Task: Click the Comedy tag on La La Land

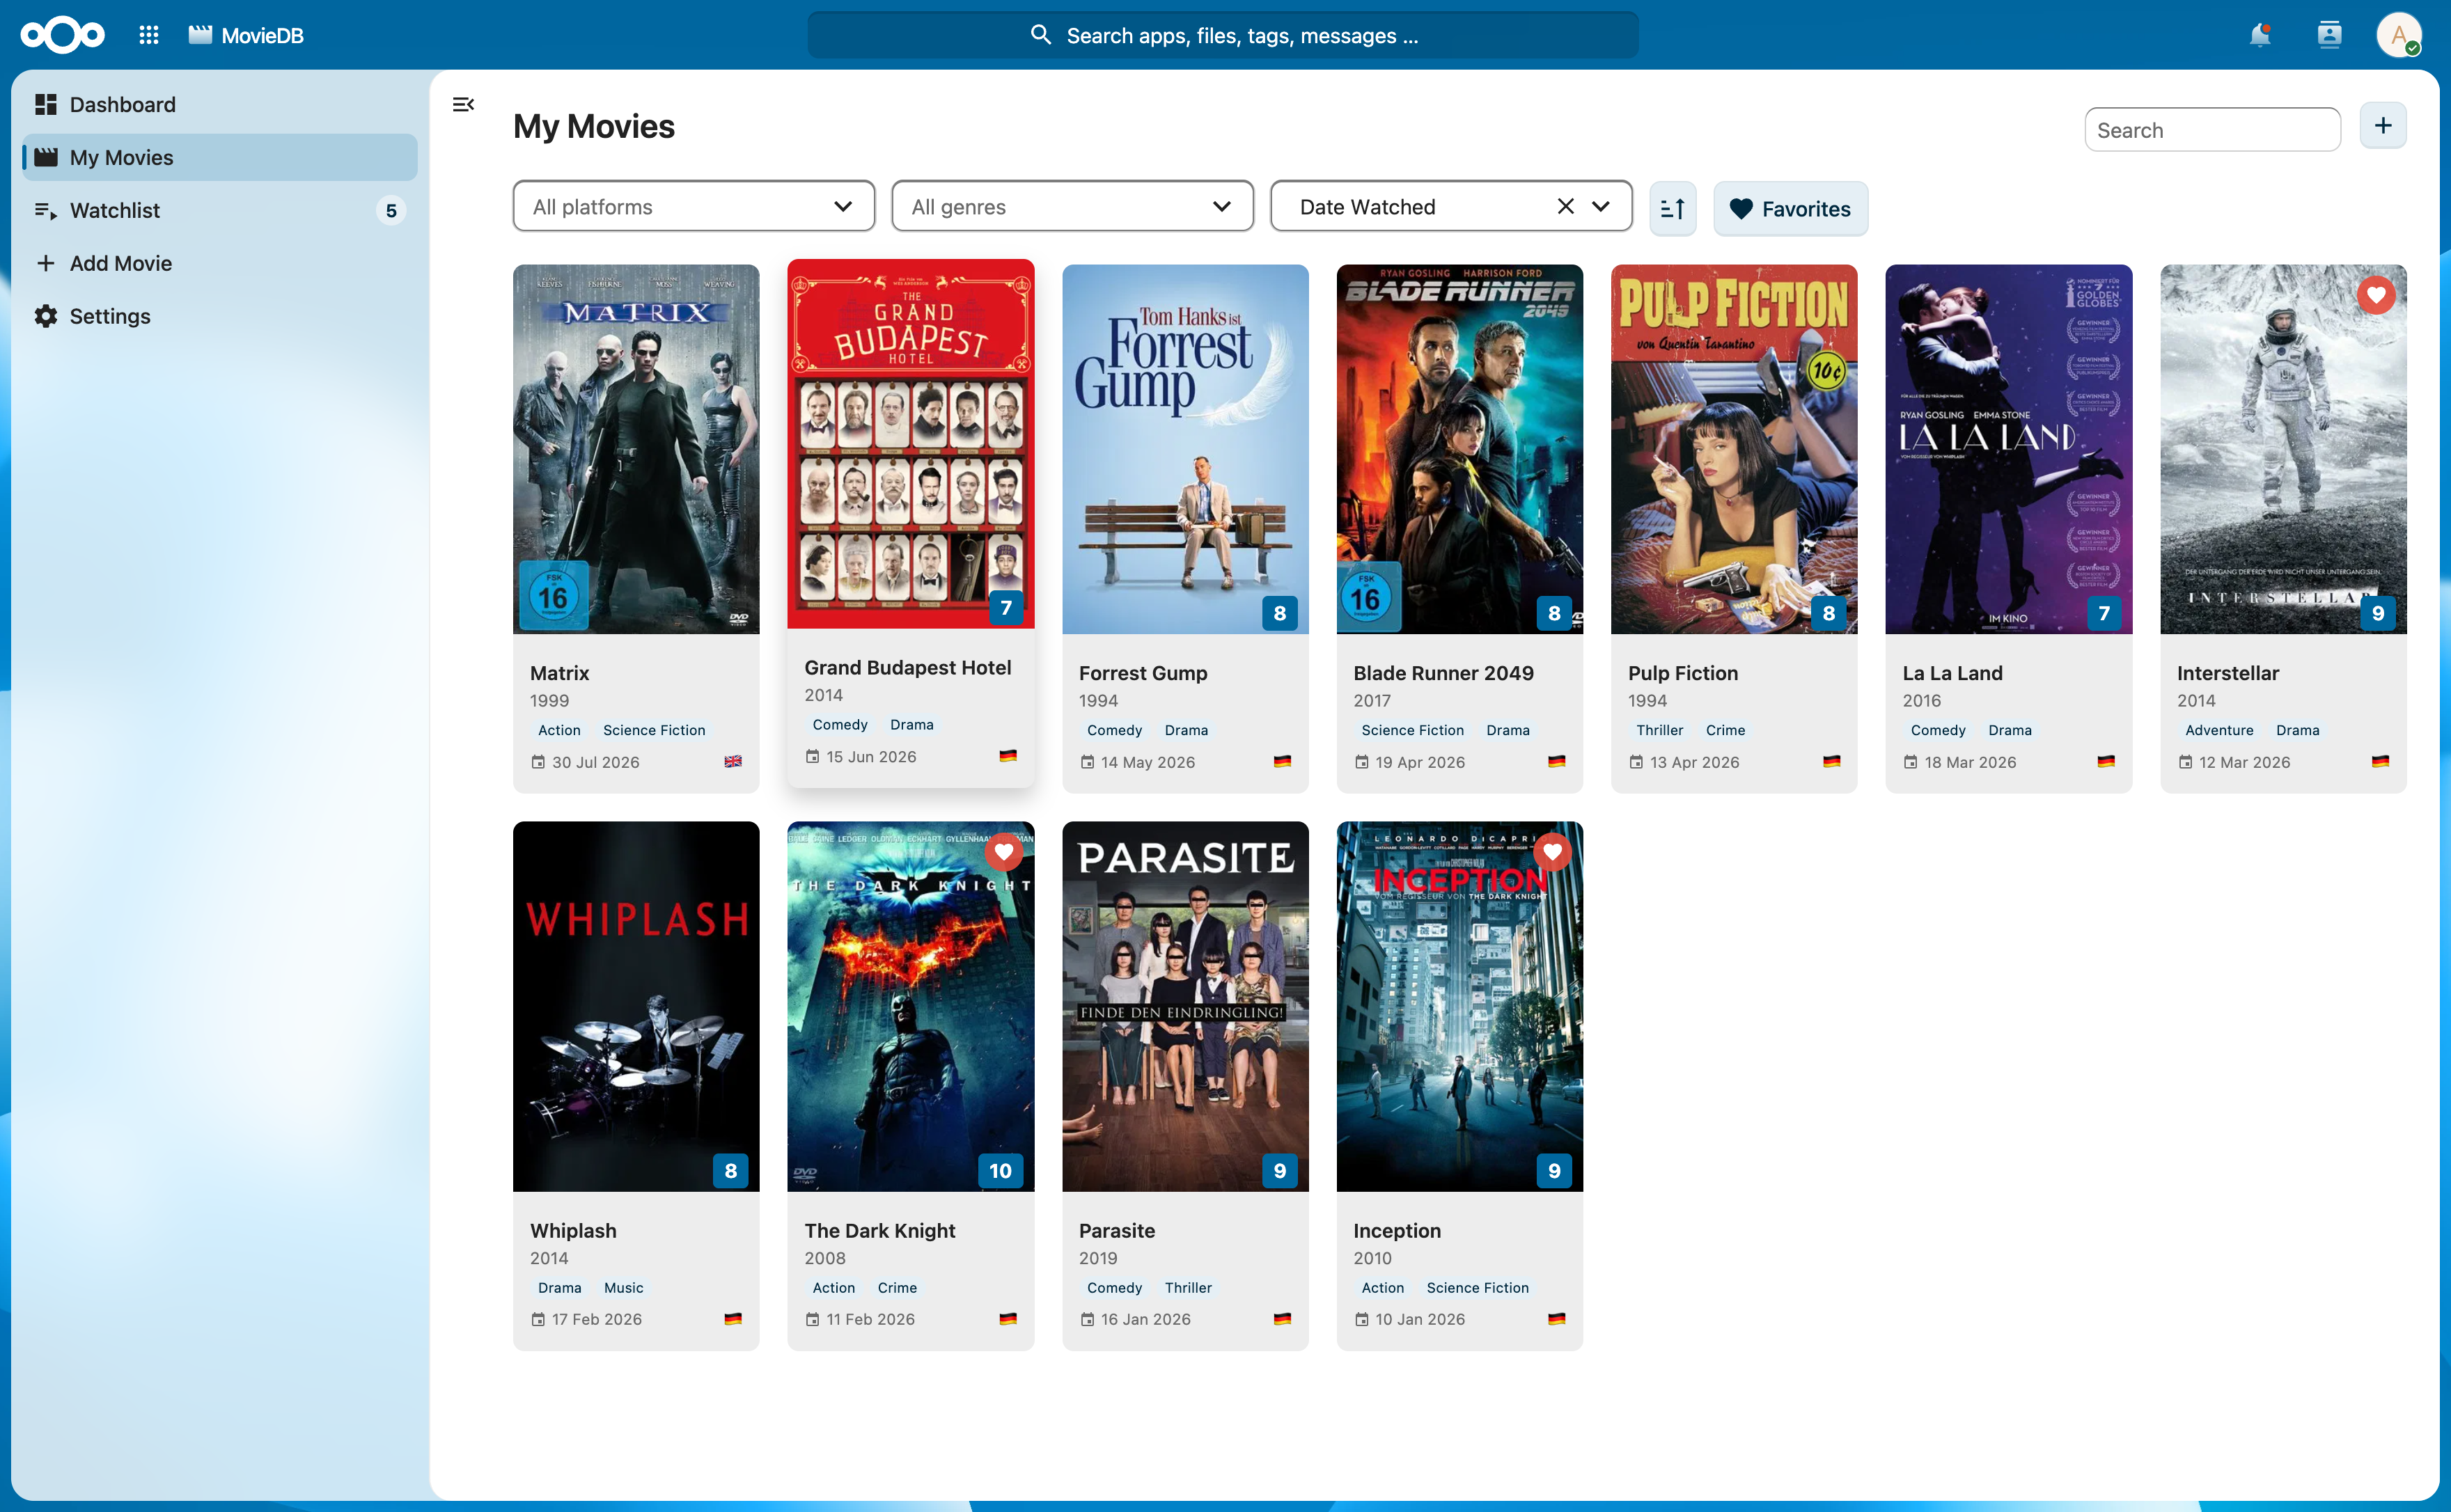Action: point(1937,730)
